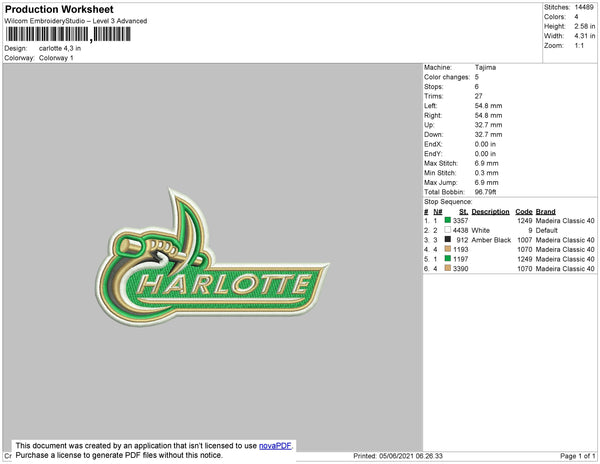Image resolution: width=600 pixels, height=464 pixels.
Task: Click the barcode under the worksheet title
Action: pos(68,34)
